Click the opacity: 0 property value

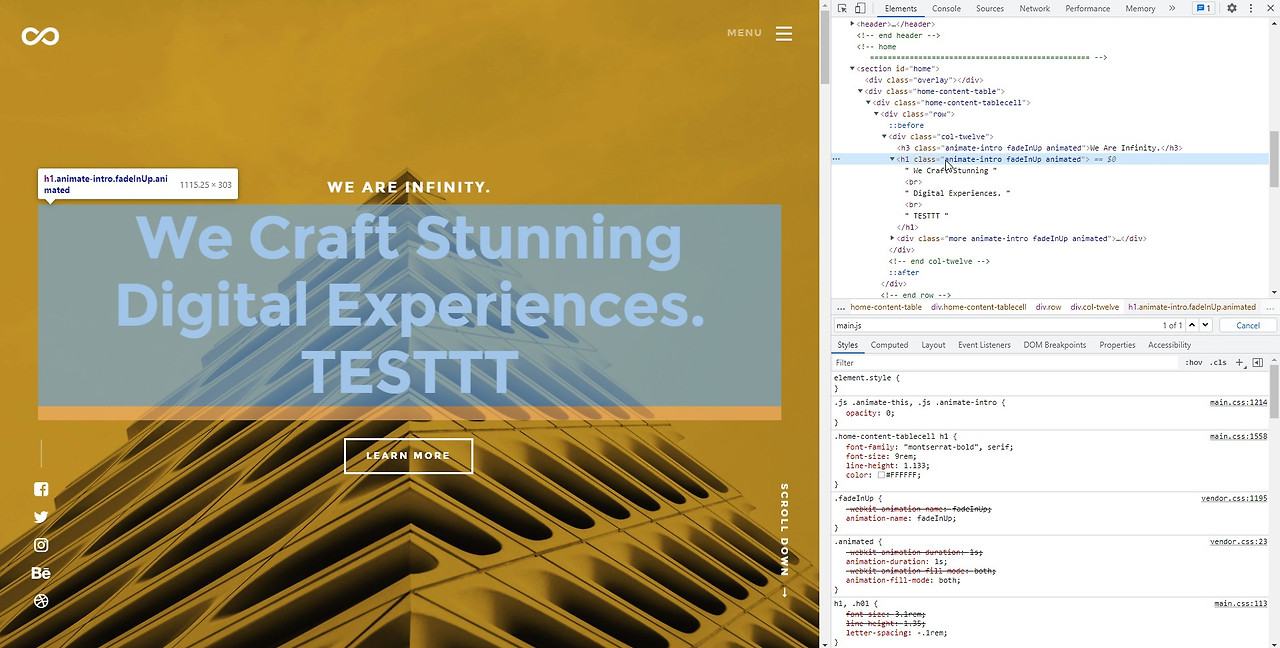point(889,413)
